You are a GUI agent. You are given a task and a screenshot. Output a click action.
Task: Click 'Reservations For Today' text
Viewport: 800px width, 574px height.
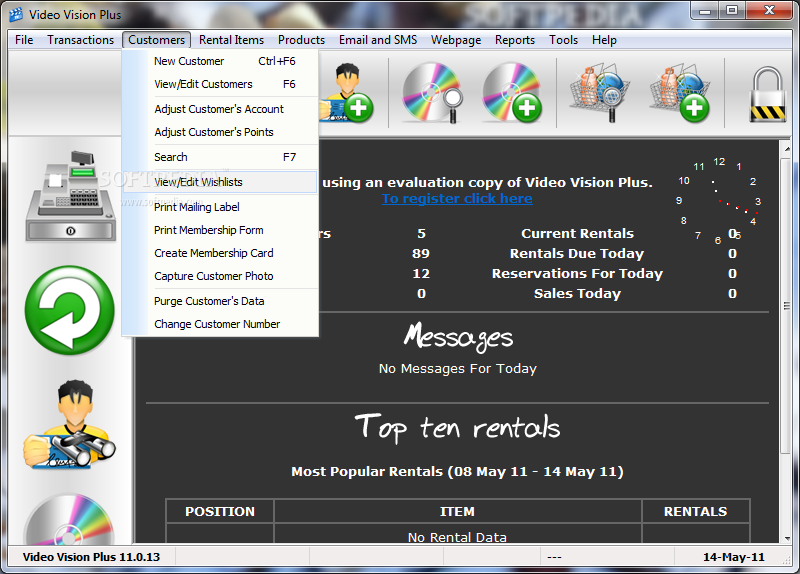[x=577, y=273]
